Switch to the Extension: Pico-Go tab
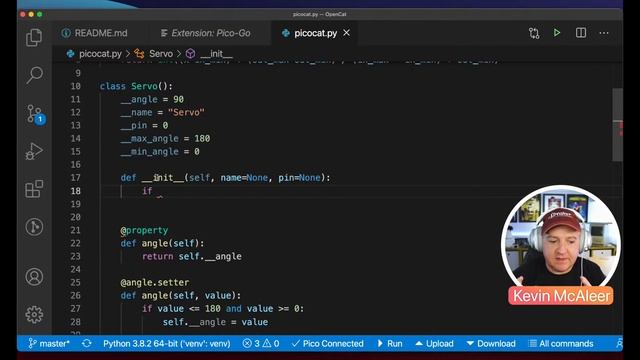Viewport: 640px width, 360px height. click(211, 33)
